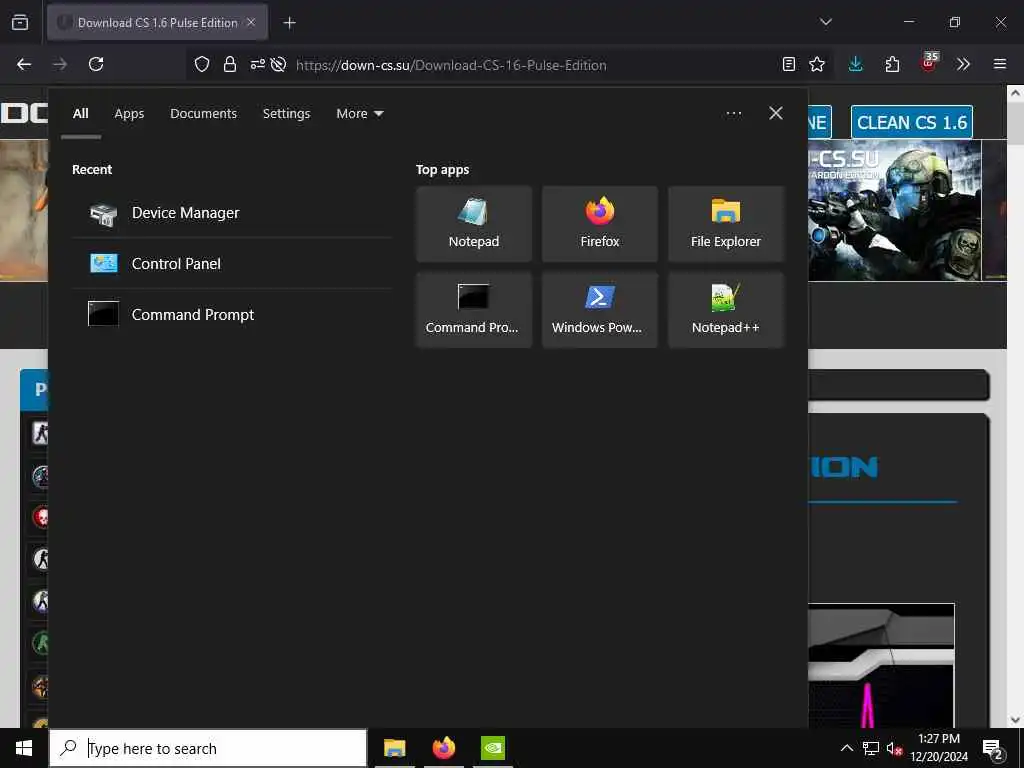
Task: Open the Windows Start menu
Action: (x=24, y=748)
